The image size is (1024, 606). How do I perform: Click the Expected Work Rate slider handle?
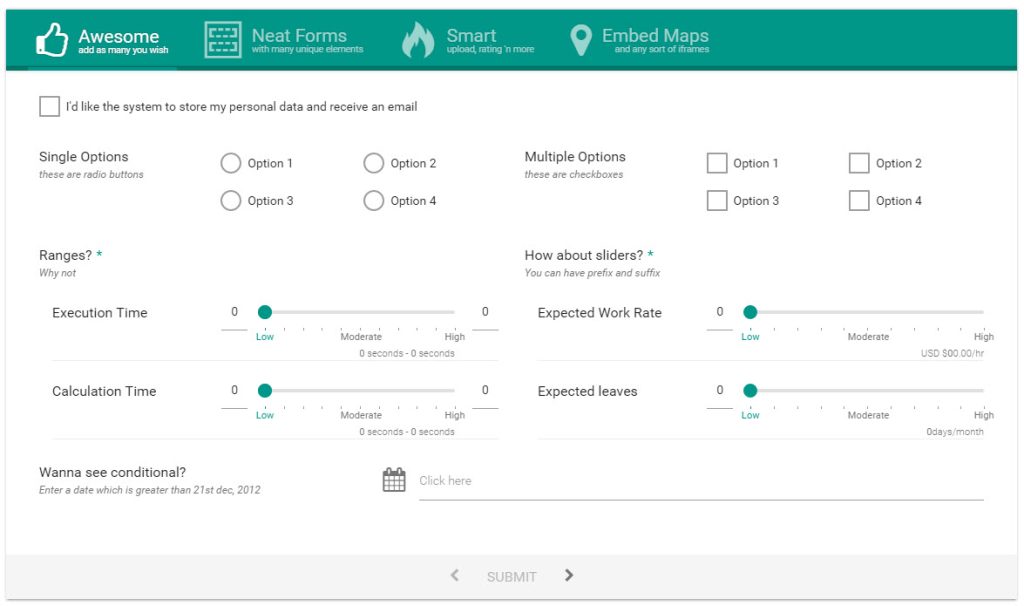pyautogui.click(x=750, y=312)
